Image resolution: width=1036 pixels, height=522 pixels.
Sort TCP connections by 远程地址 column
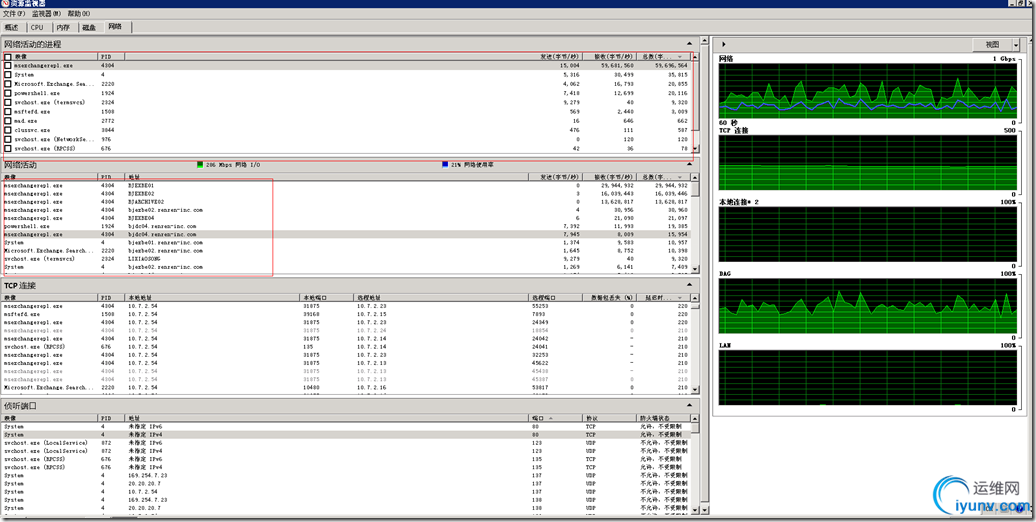point(442,298)
